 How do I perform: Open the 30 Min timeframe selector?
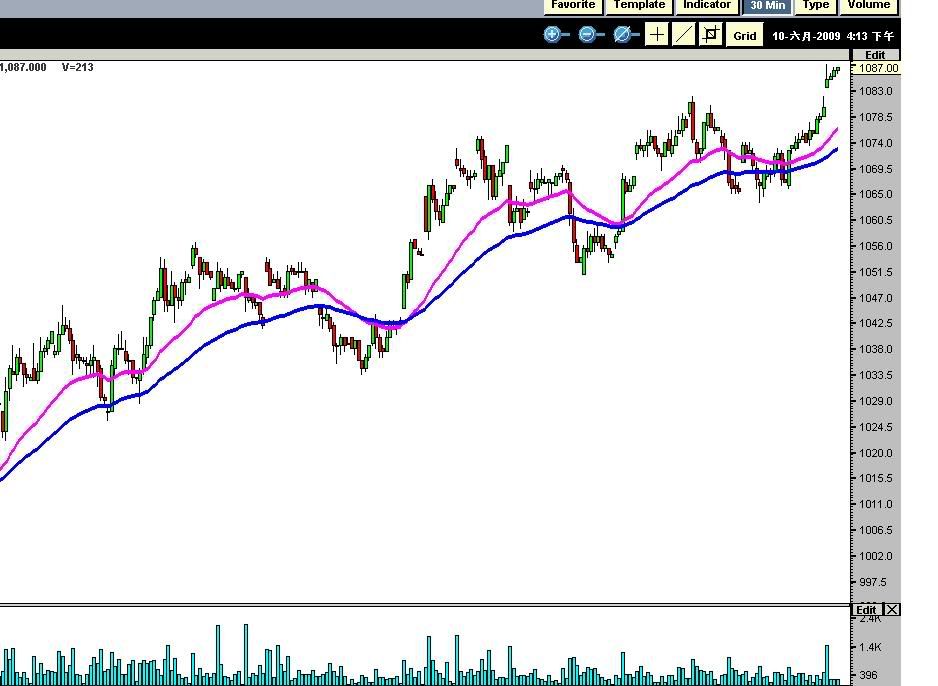(767, 5)
